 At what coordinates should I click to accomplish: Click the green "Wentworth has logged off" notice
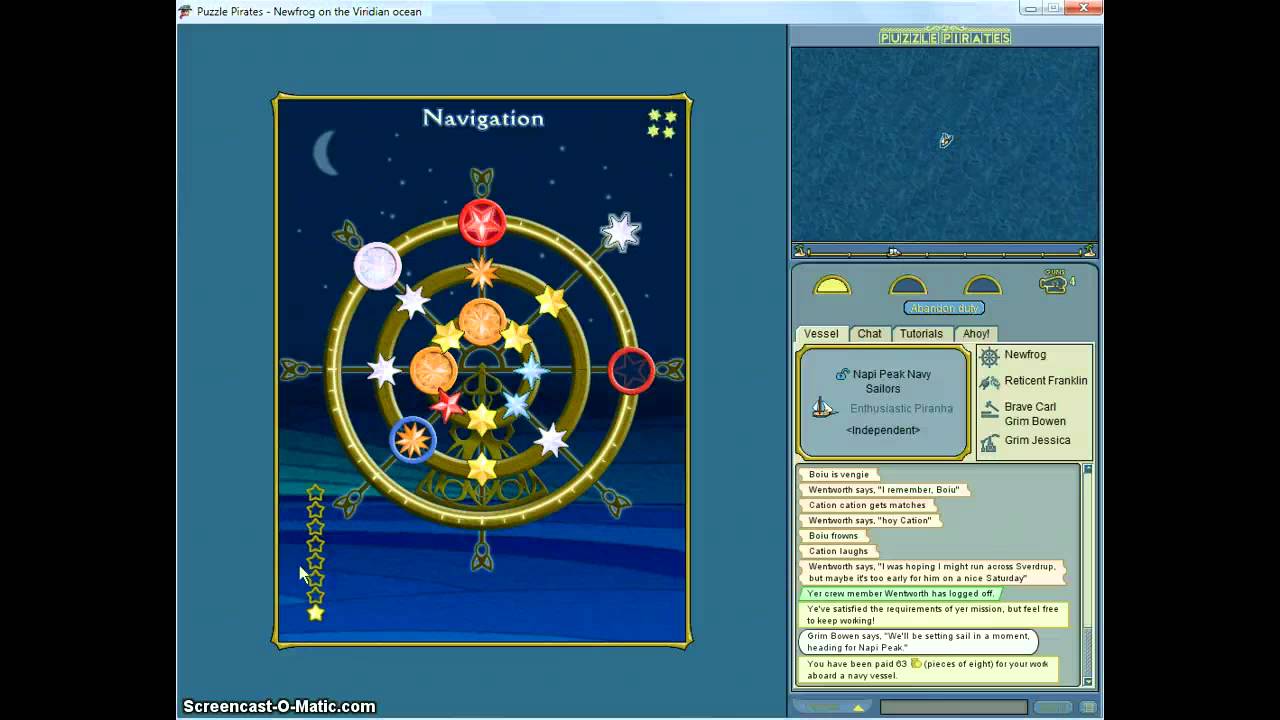(x=900, y=594)
